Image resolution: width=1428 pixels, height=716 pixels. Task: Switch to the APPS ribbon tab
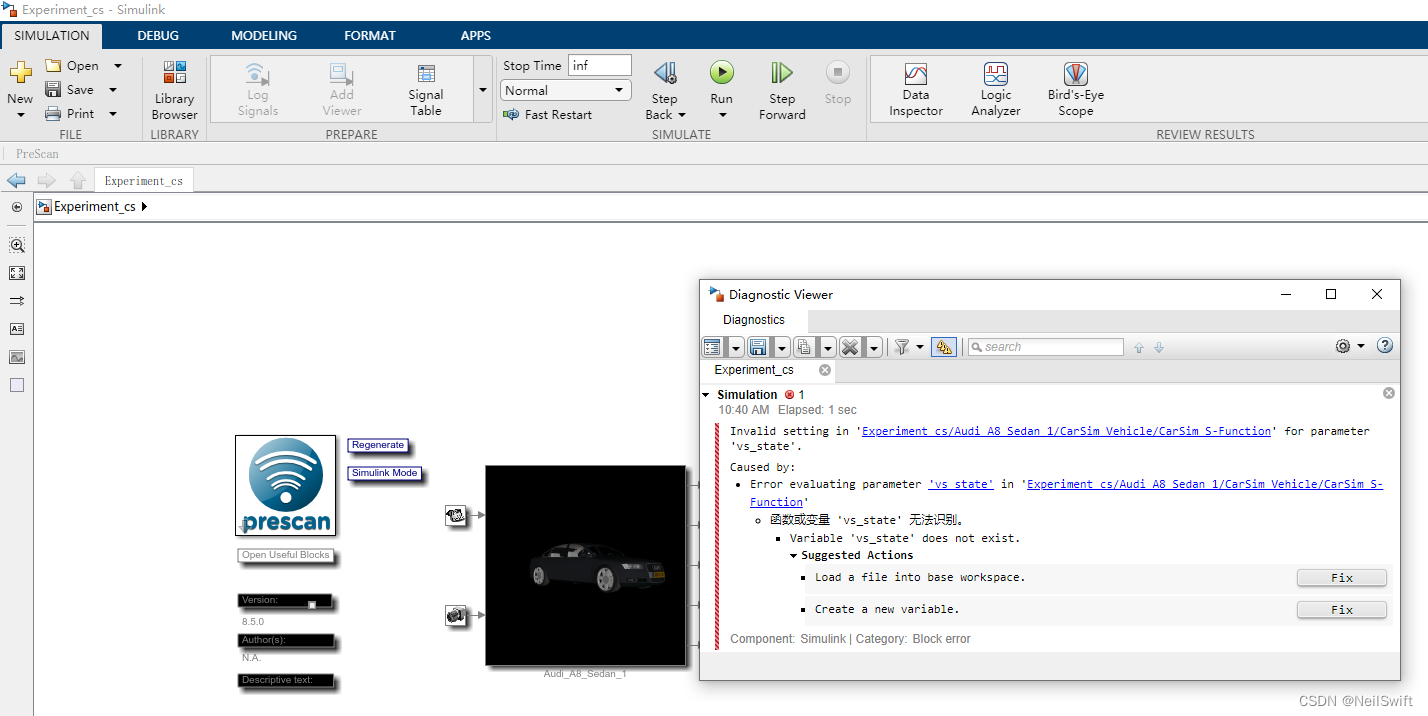point(476,35)
